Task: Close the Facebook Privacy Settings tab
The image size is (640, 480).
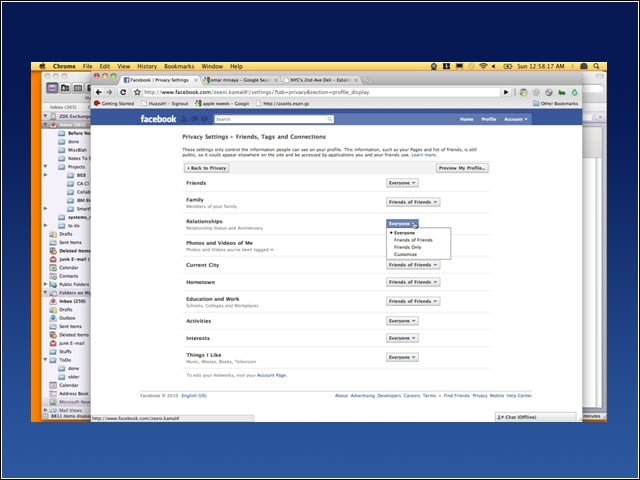Action: click(x=196, y=80)
